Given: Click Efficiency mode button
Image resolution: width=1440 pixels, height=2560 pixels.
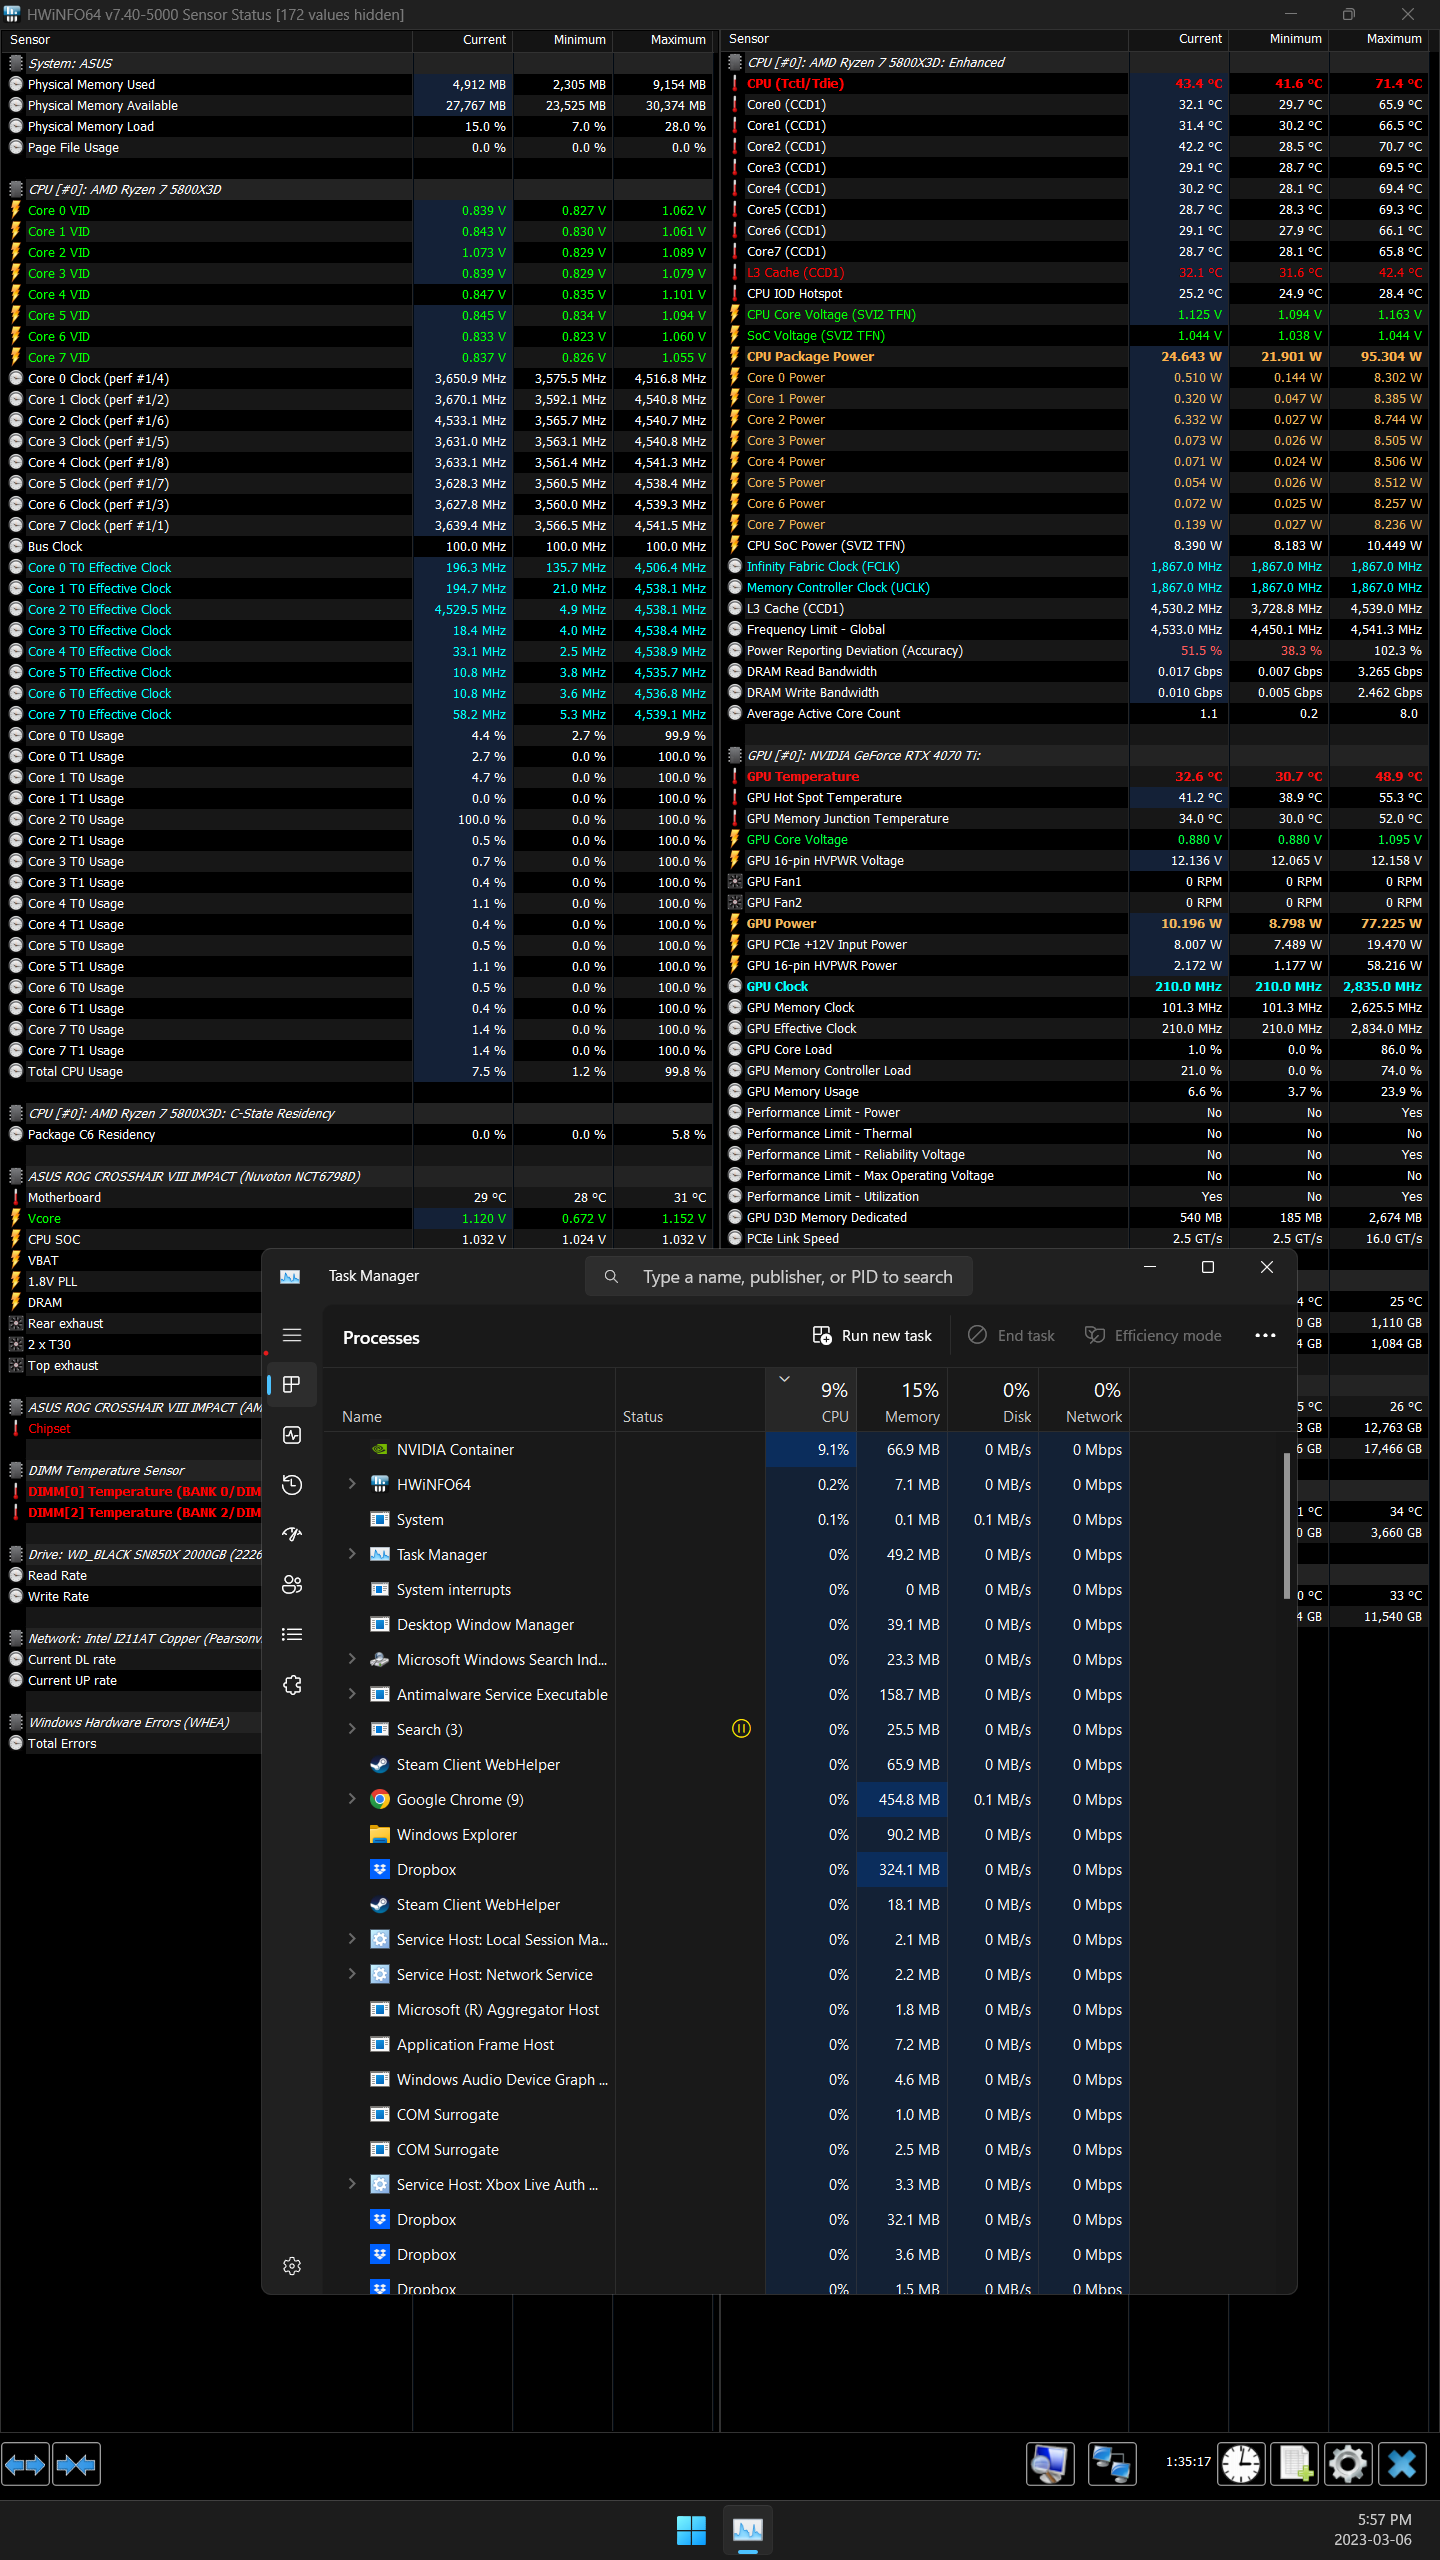Looking at the screenshot, I should (x=1154, y=1336).
